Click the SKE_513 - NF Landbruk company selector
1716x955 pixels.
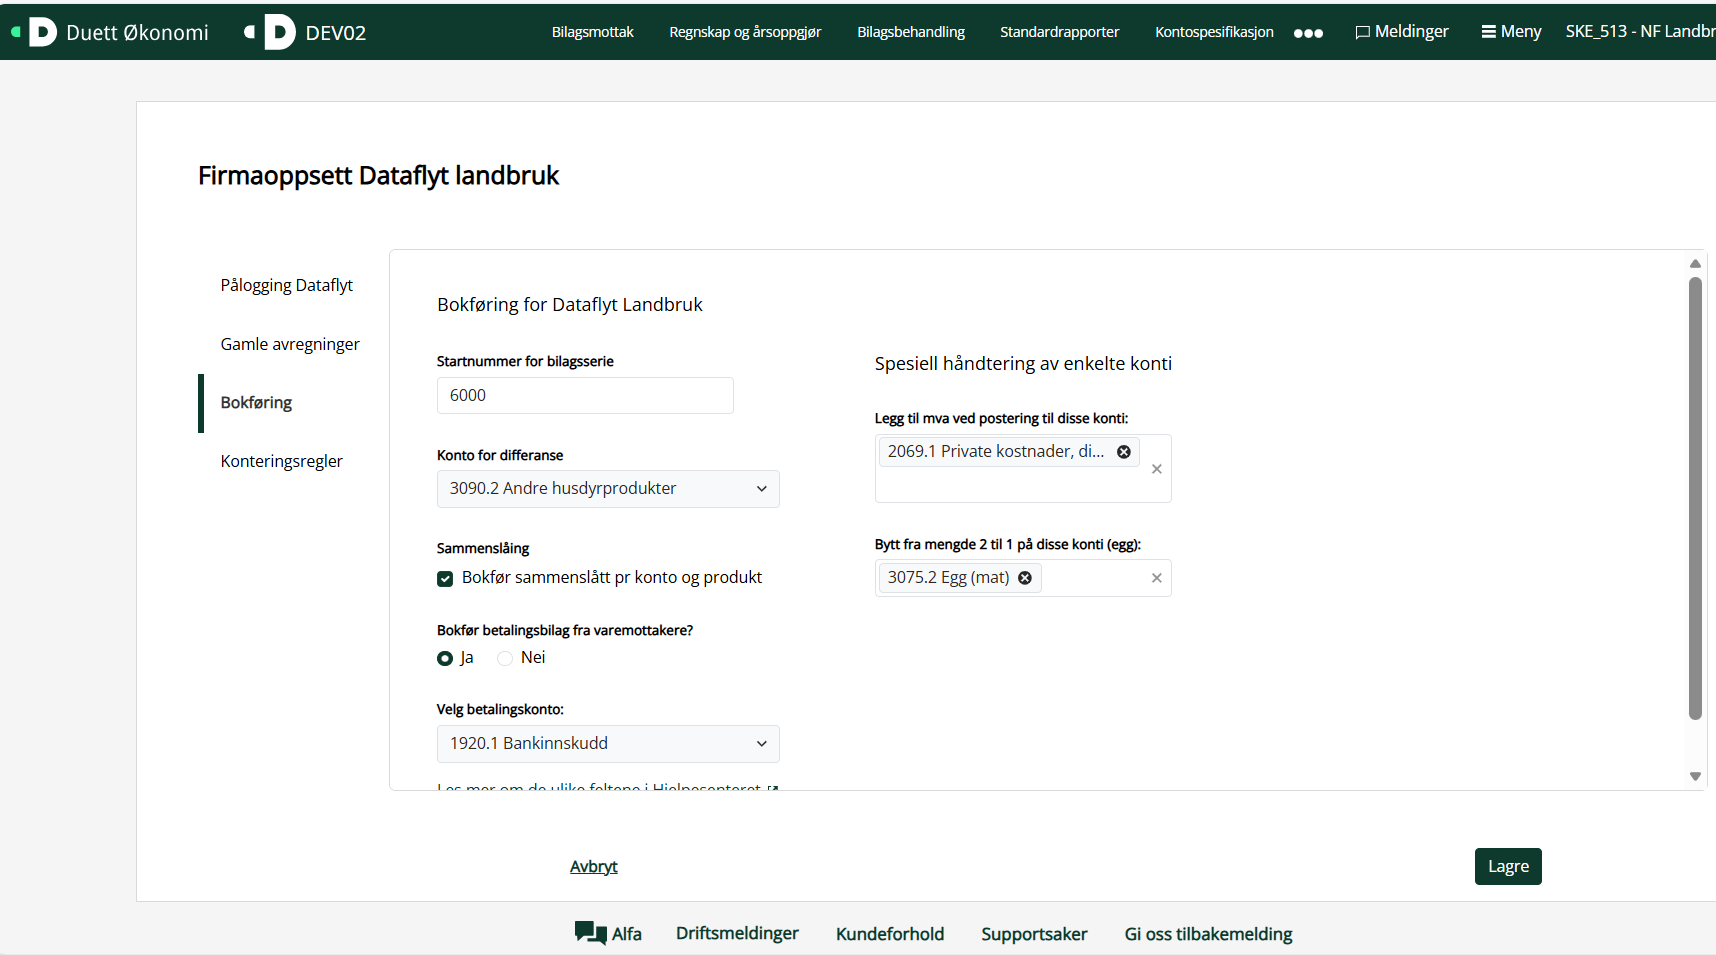[1640, 32]
